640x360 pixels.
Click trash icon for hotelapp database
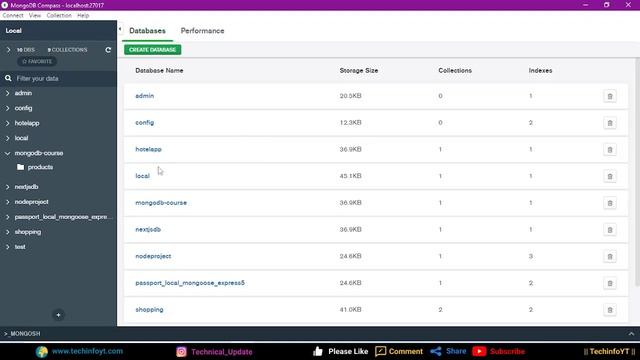610,150
